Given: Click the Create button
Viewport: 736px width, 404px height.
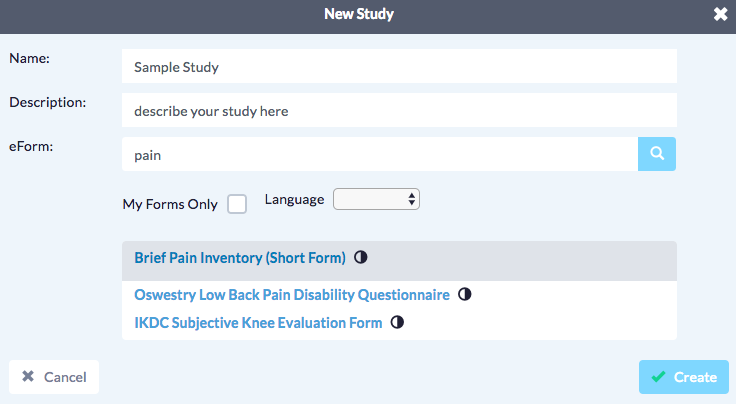Looking at the screenshot, I should tap(684, 377).
